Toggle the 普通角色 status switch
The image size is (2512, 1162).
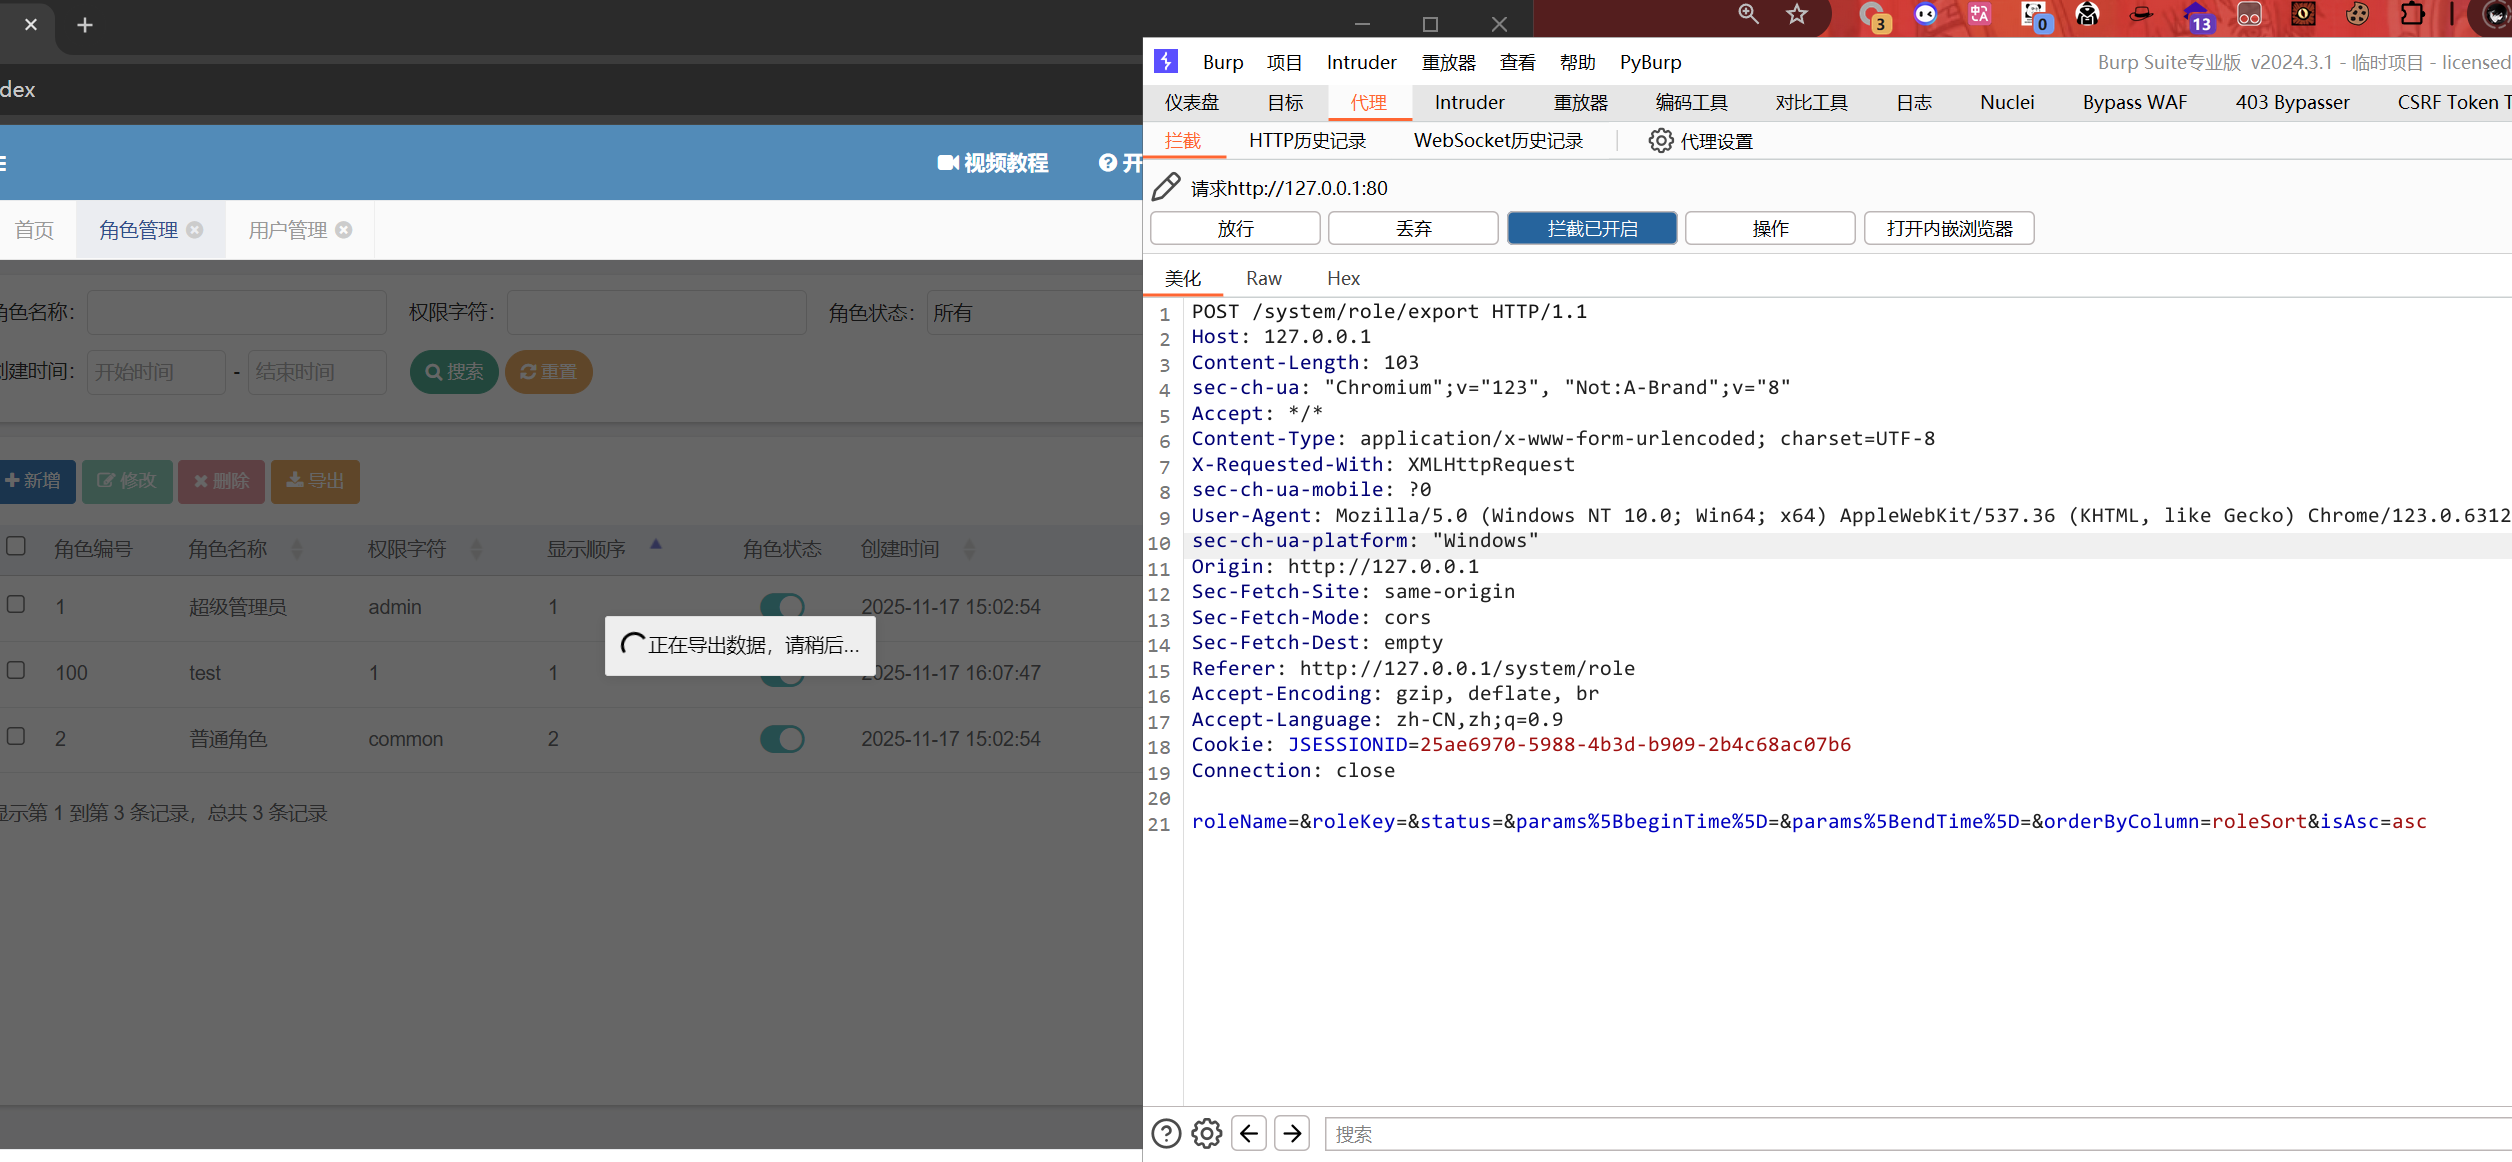(x=782, y=739)
